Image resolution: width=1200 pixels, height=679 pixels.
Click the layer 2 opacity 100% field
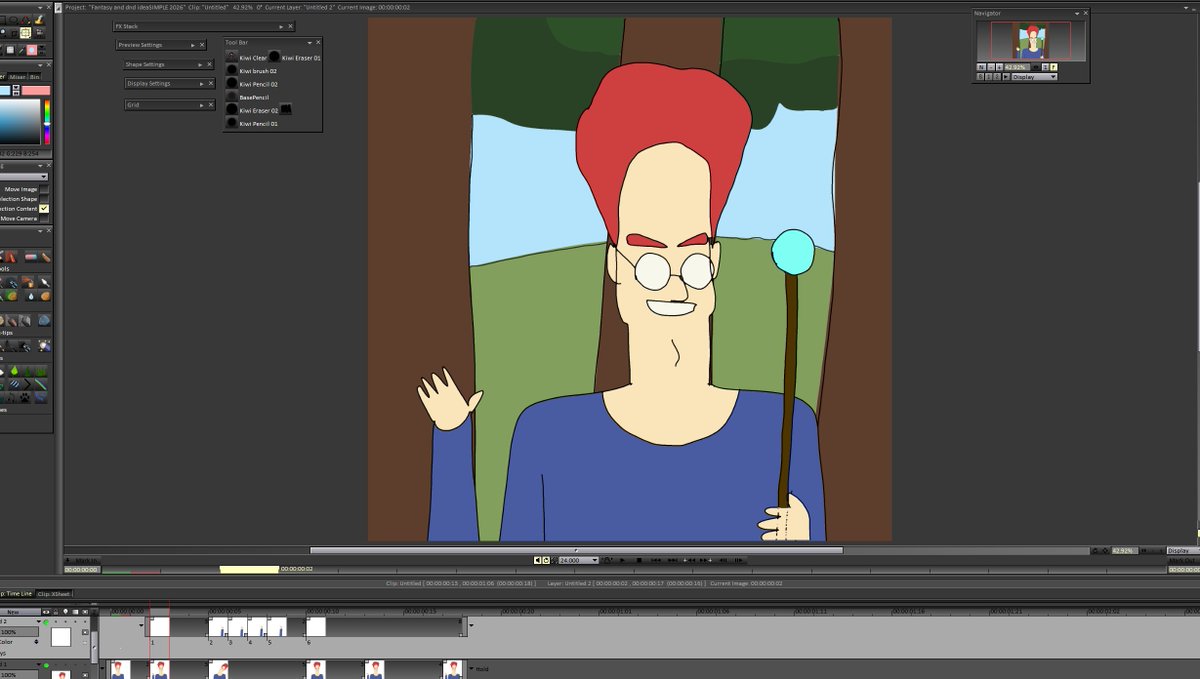click(x=20, y=632)
